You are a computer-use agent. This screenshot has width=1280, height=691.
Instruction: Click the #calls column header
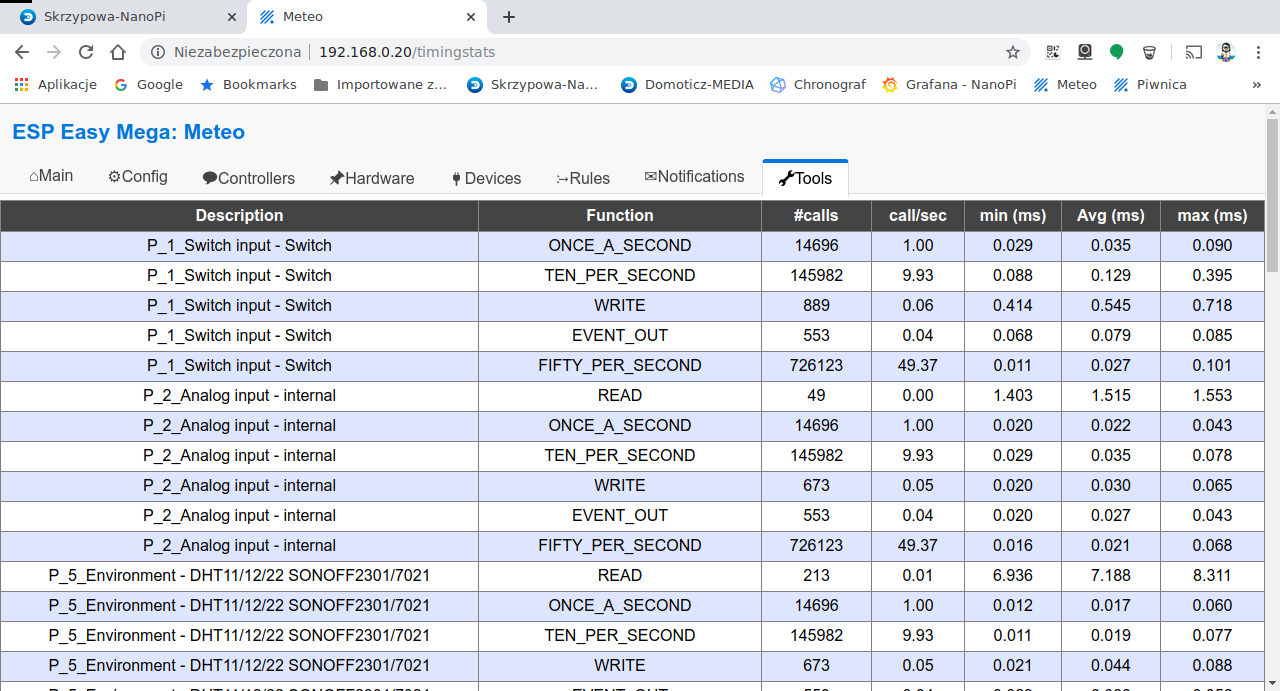pyautogui.click(x=816, y=215)
